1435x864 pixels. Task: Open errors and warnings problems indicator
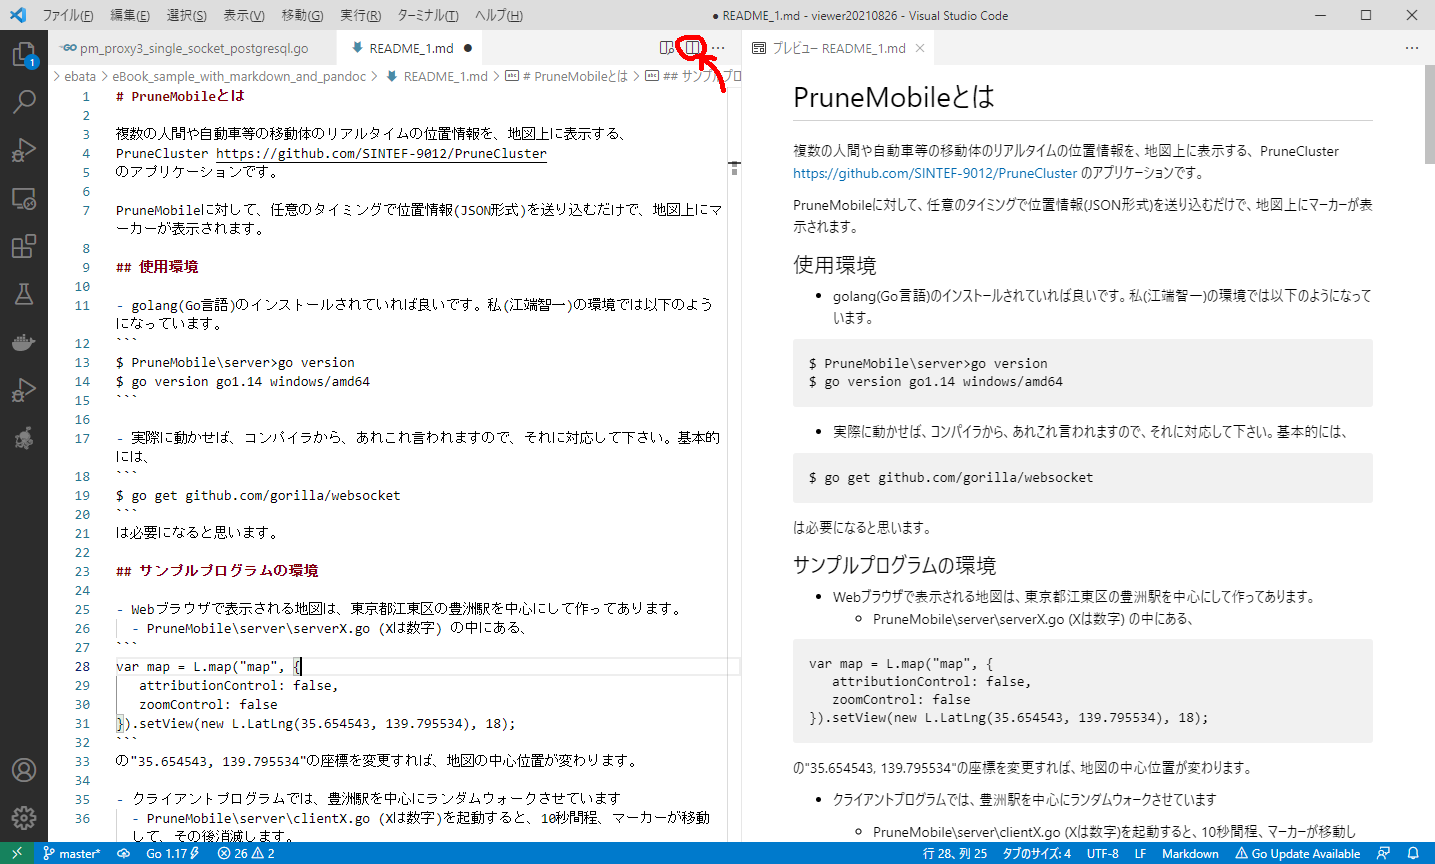[246, 854]
